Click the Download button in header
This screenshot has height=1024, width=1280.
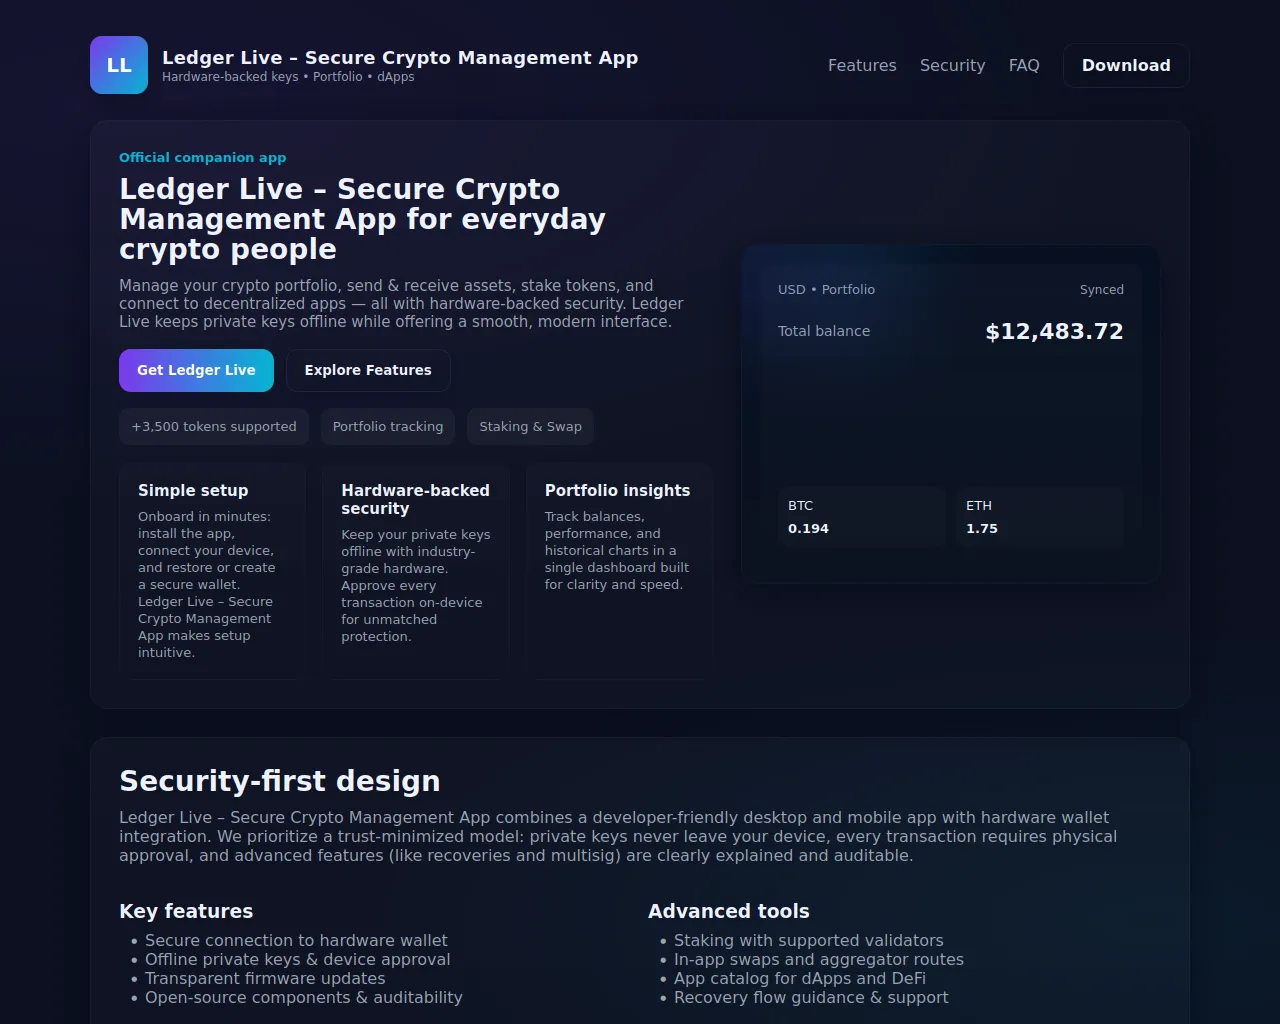[1126, 65]
